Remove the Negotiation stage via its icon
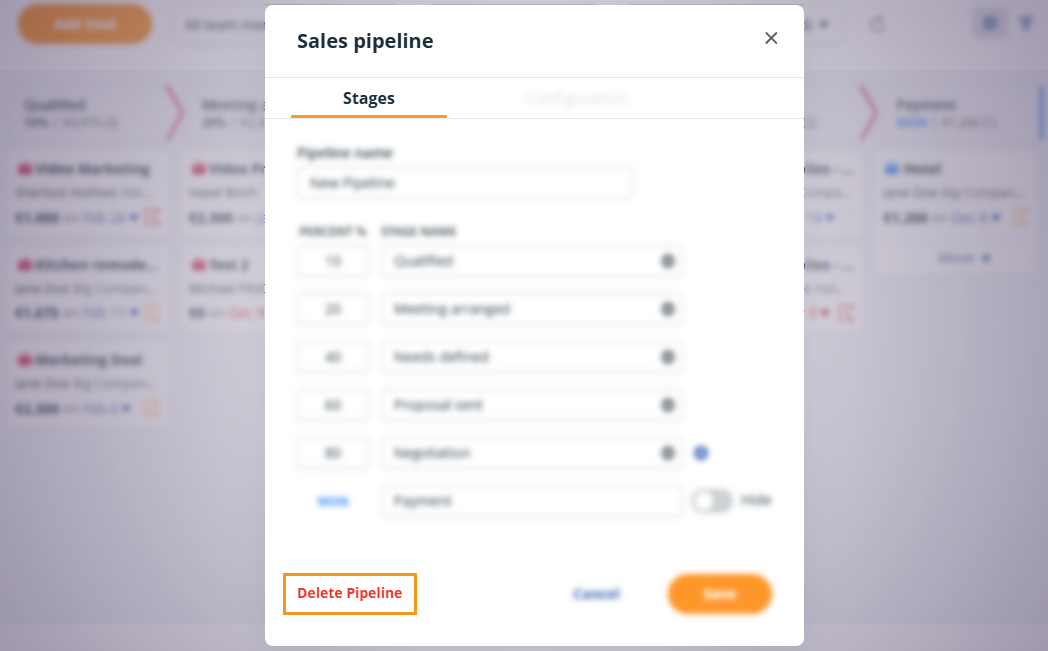Image resolution: width=1048 pixels, height=651 pixels. pos(667,453)
